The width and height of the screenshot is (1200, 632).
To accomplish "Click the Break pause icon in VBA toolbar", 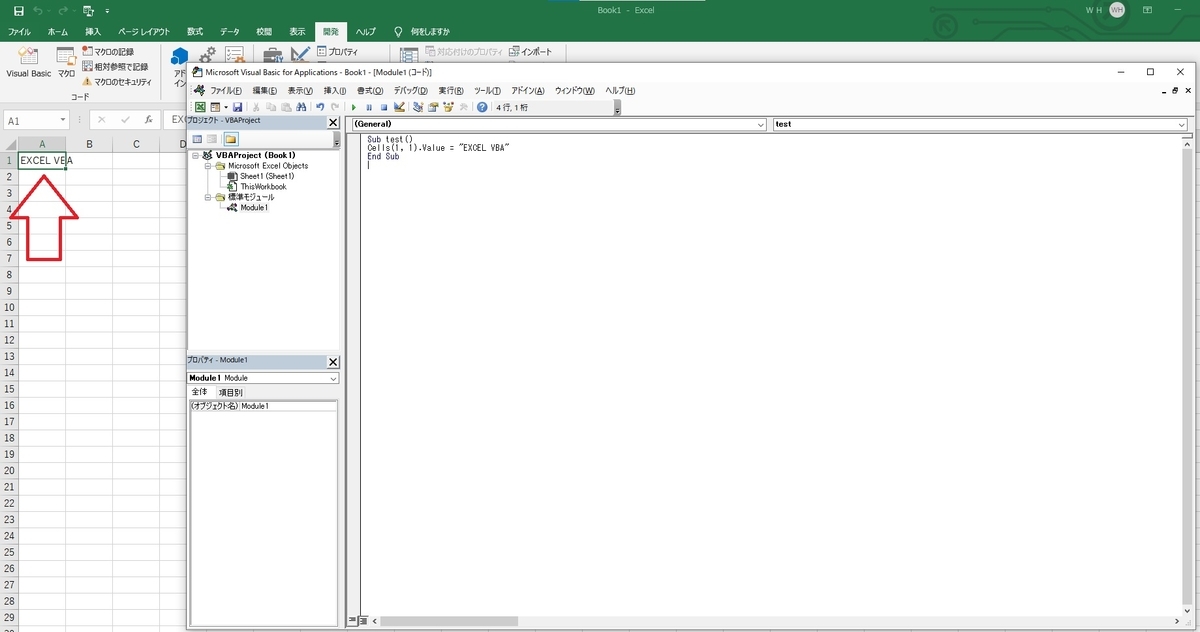I will (x=369, y=107).
